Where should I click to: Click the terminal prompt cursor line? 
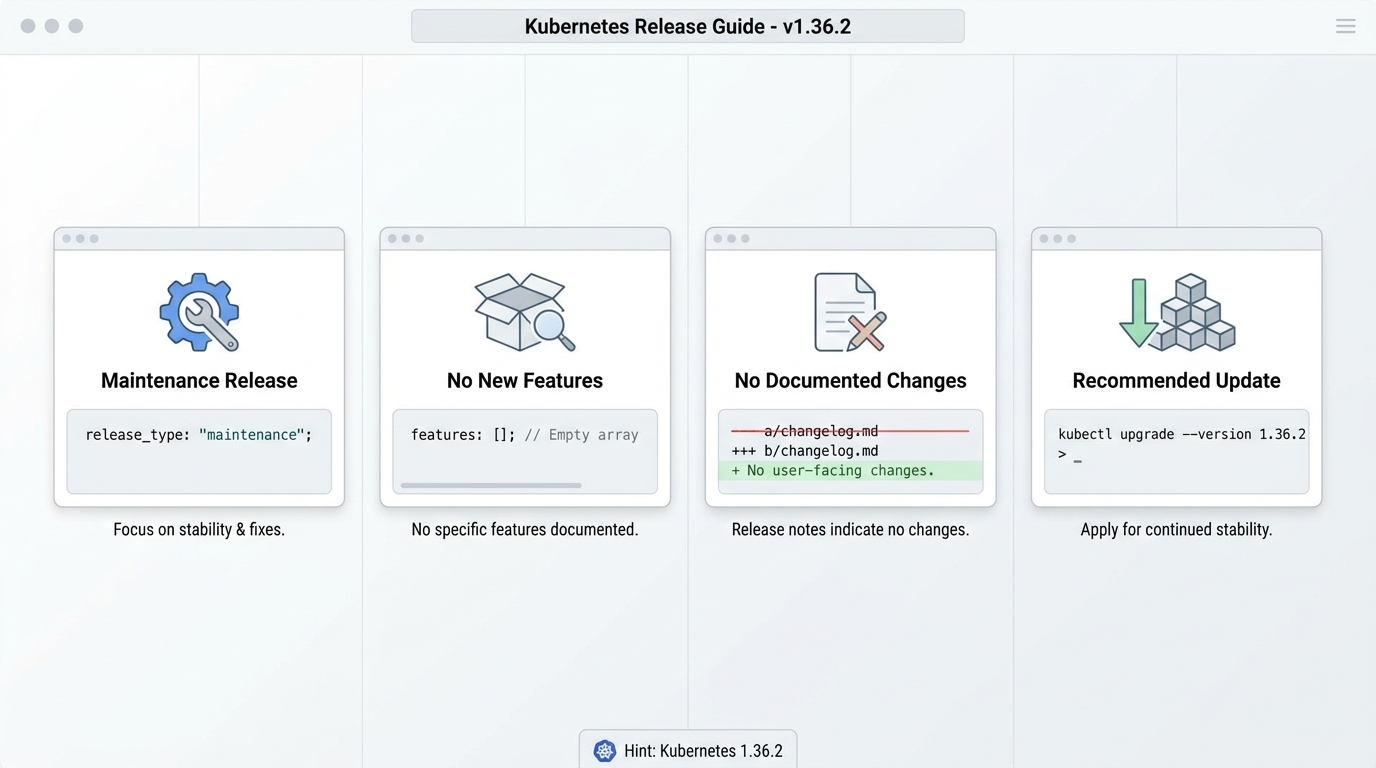click(1070, 455)
